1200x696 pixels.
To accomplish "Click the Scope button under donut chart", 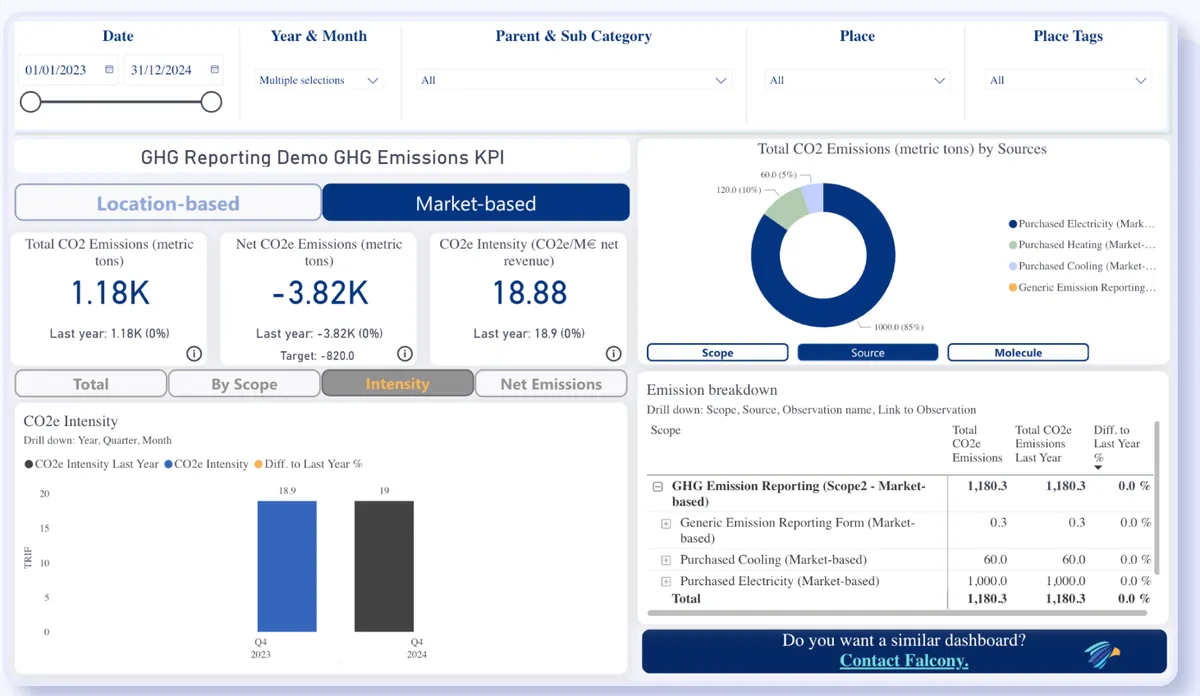I will pyautogui.click(x=717, y=352).
